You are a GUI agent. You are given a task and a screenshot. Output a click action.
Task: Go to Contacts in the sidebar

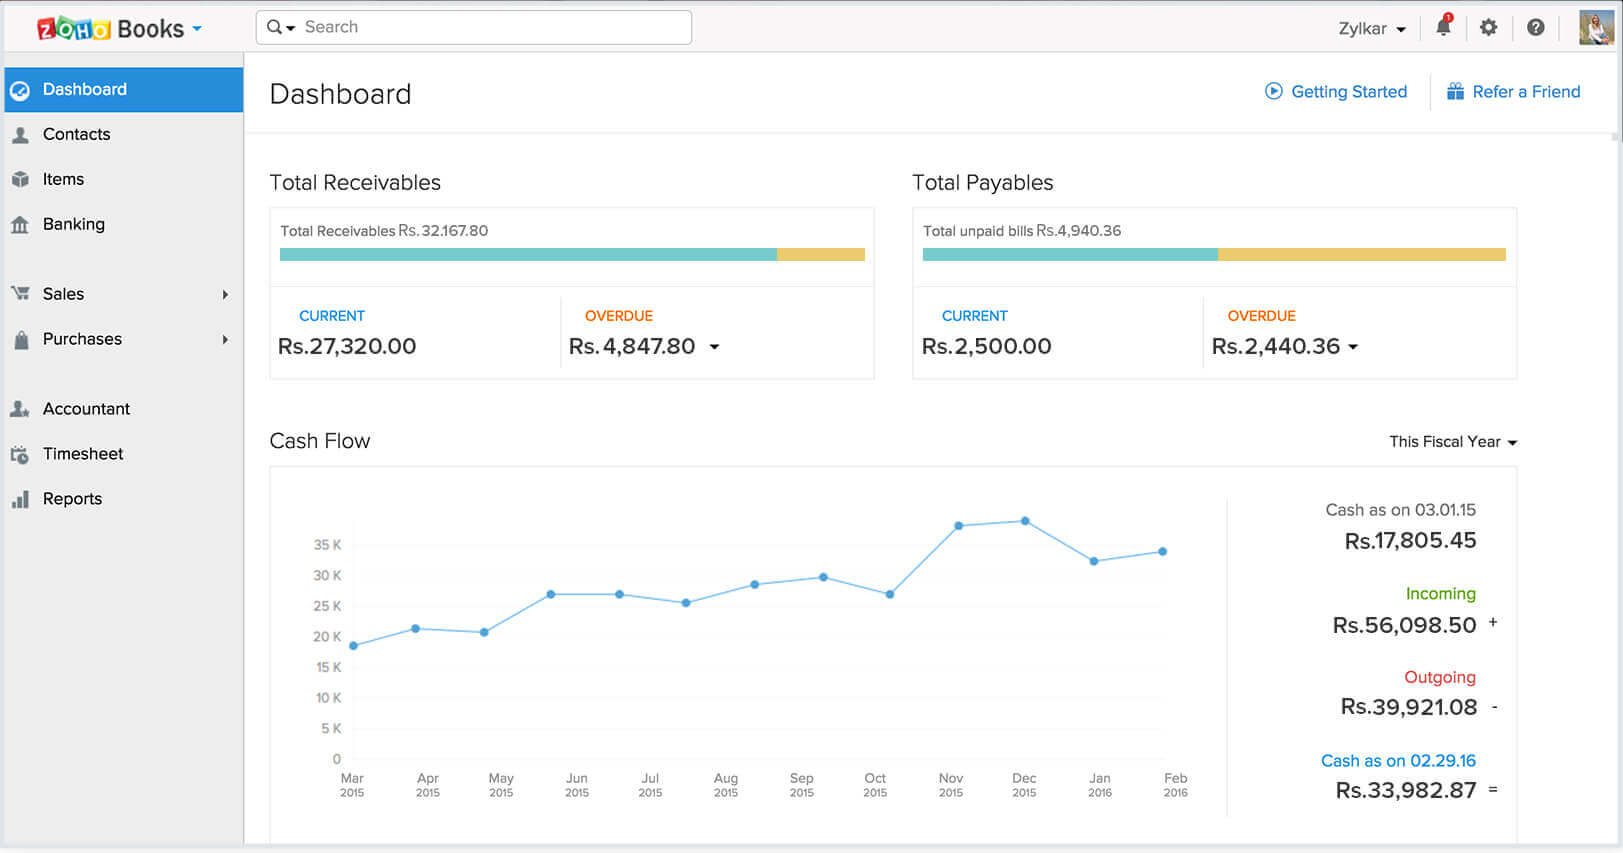click(76, 134)
